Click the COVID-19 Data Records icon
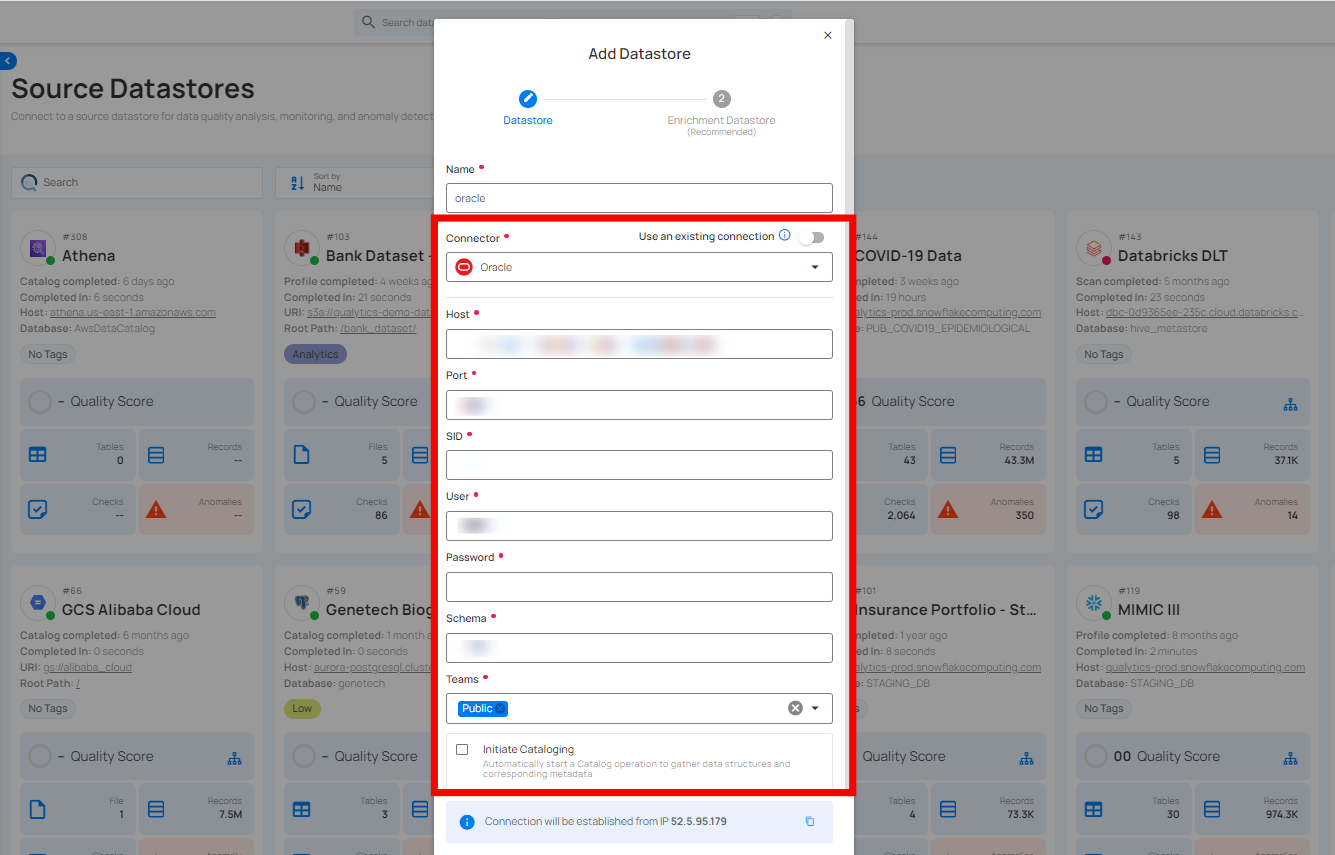Image resolution: width=1335 pixels, height=855 pixels. click(x=948, y=454)
